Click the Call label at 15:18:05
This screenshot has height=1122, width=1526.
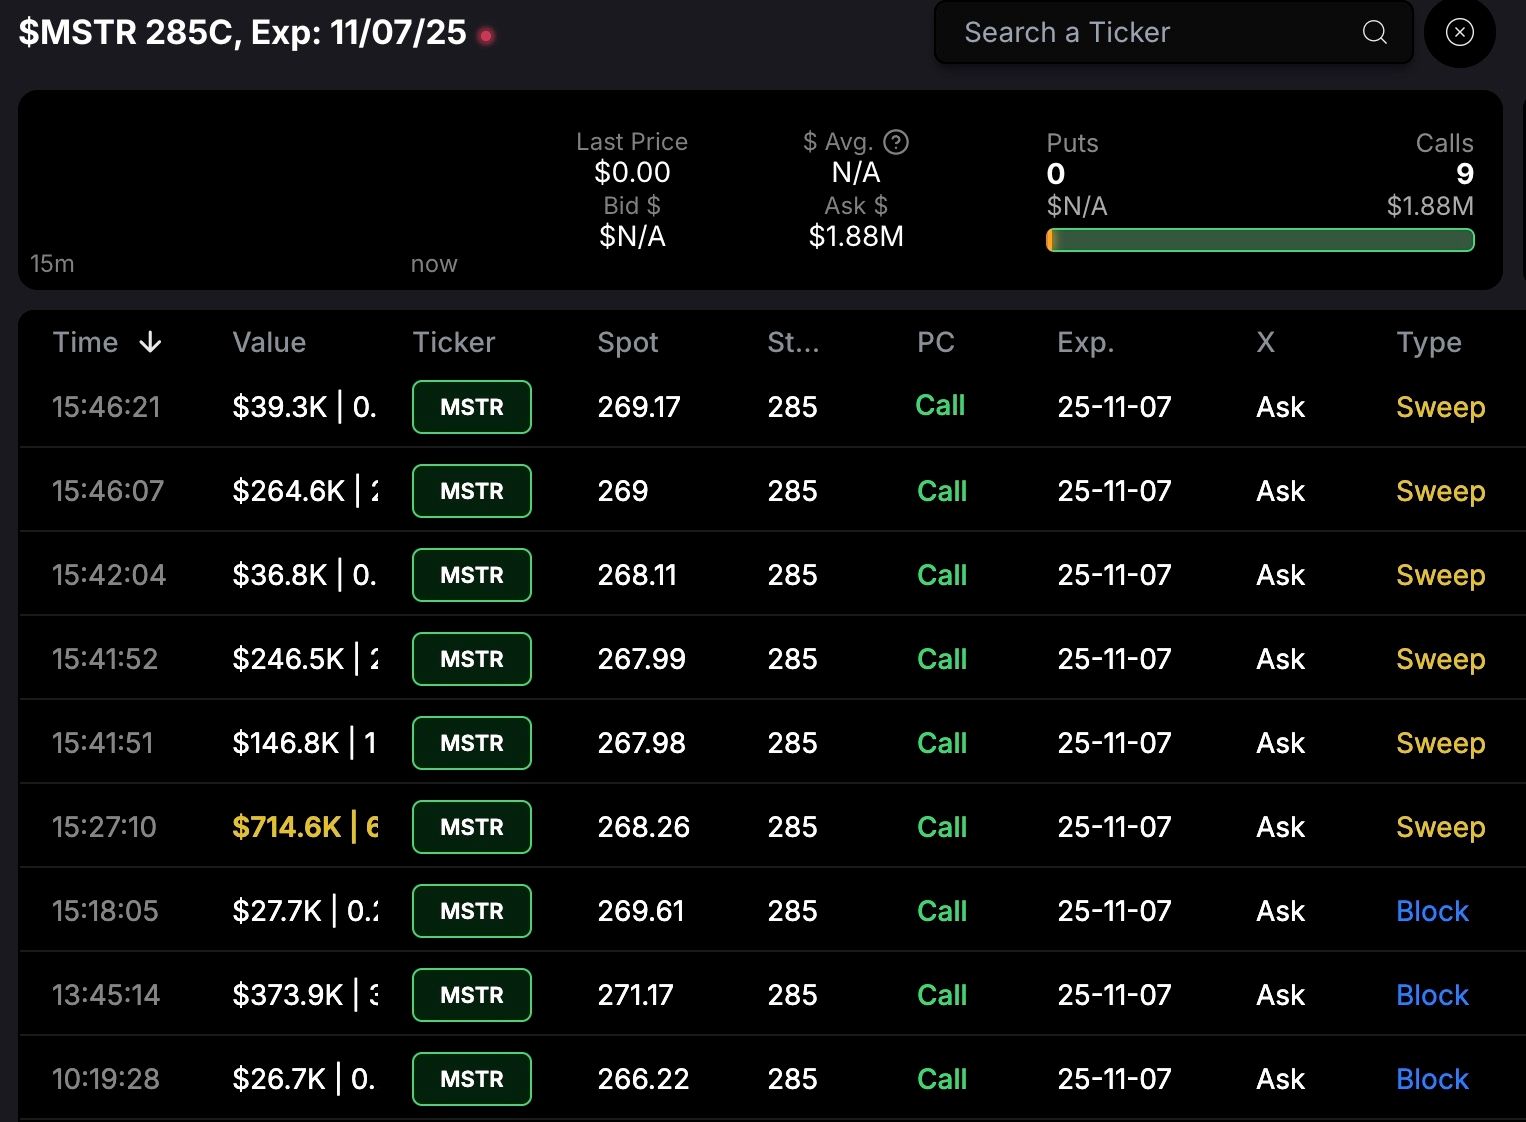(x=942, y=911)
